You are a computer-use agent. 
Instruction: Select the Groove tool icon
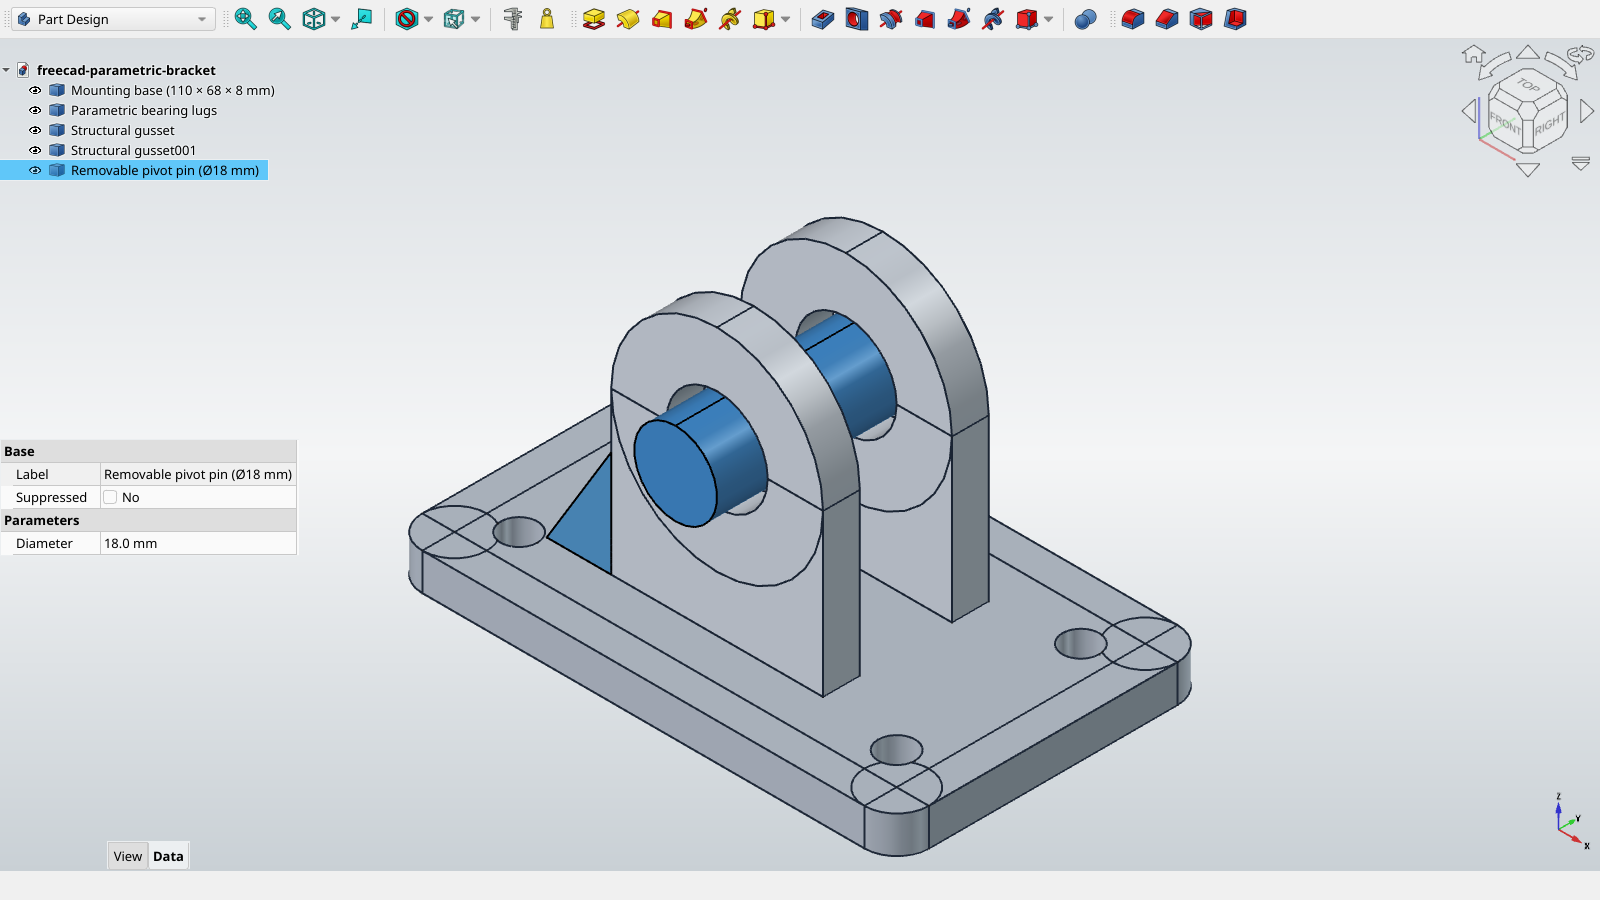pos(891,19)
